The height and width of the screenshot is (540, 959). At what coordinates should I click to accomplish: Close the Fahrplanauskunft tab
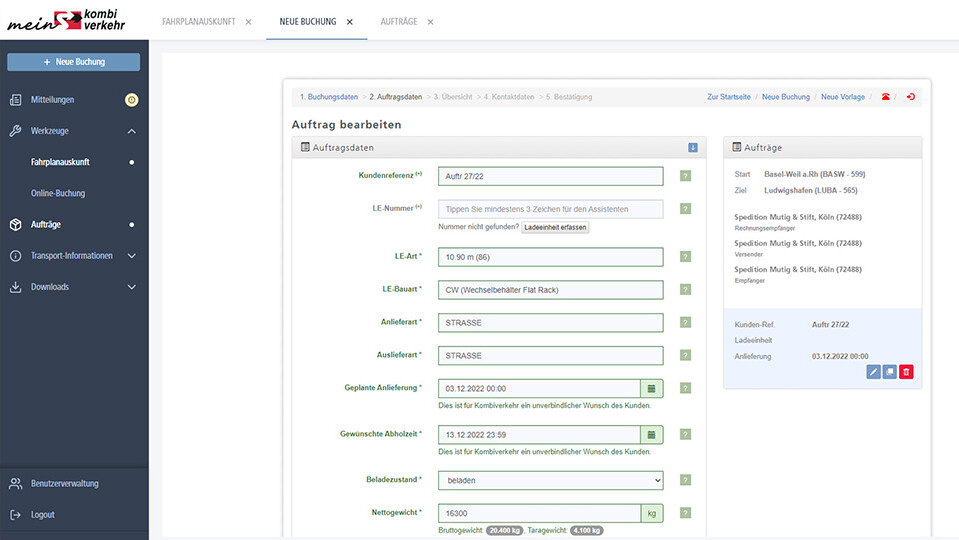(x=248, y=22)
